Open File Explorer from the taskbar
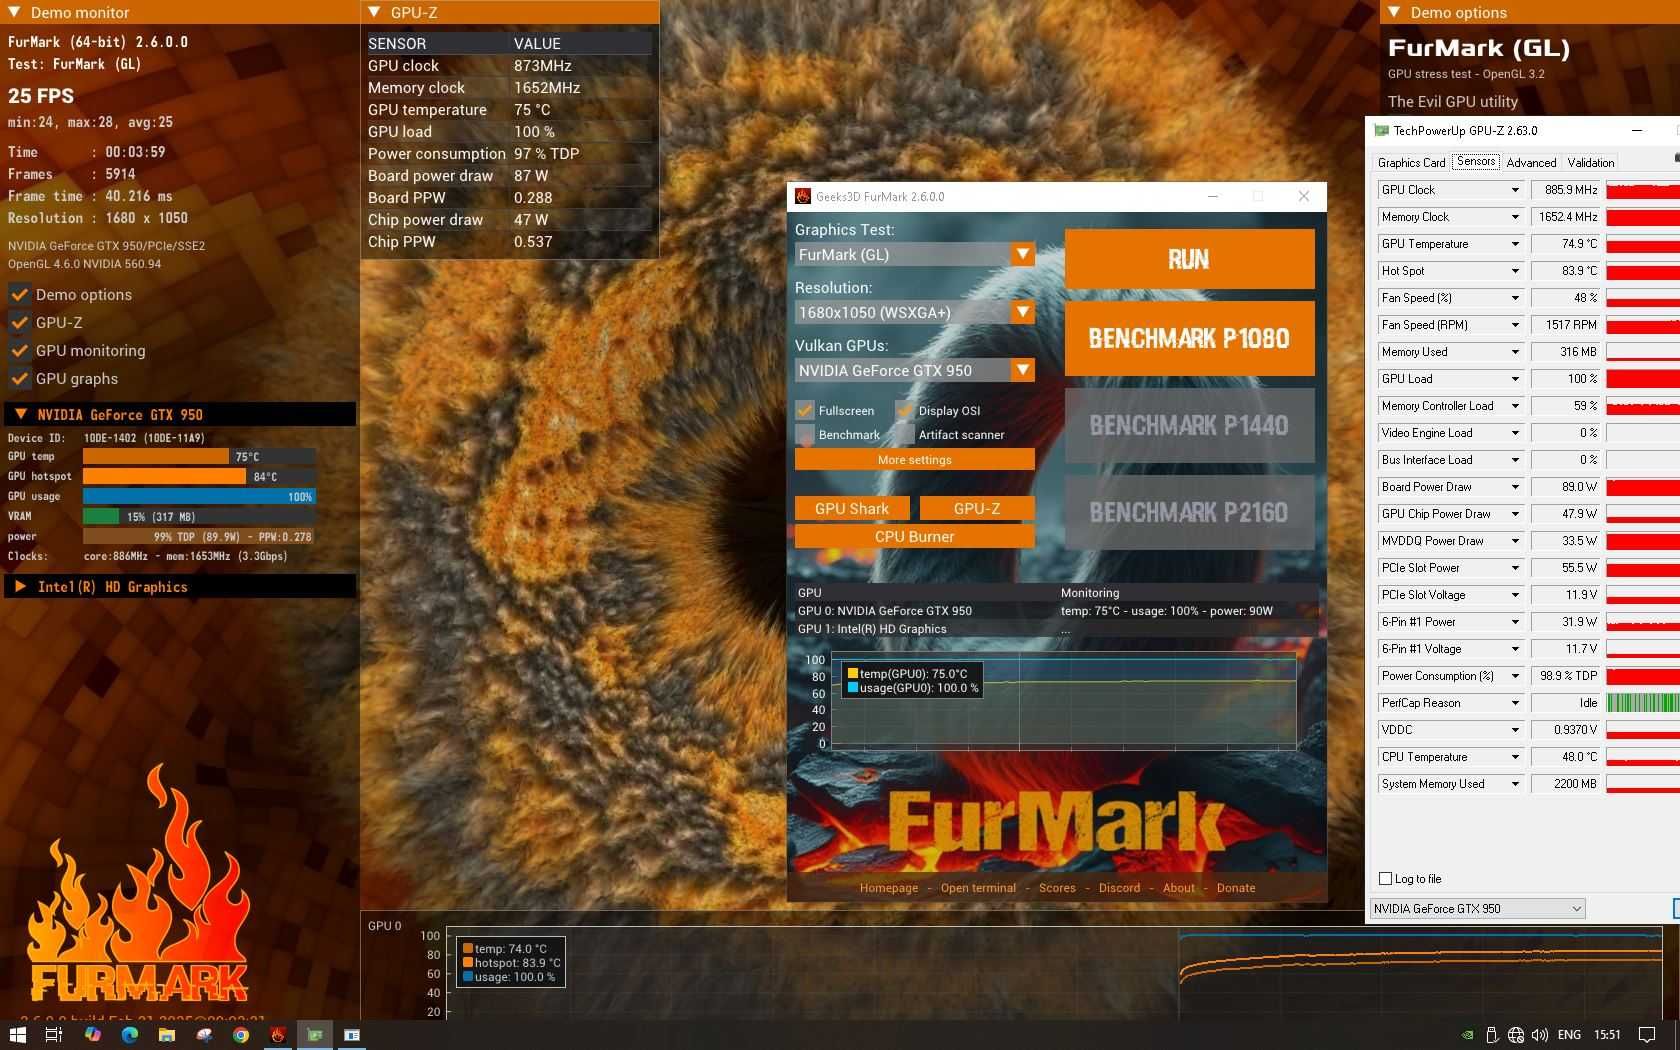This screenshot has width=1680, height=1050. pos(166,1035)
